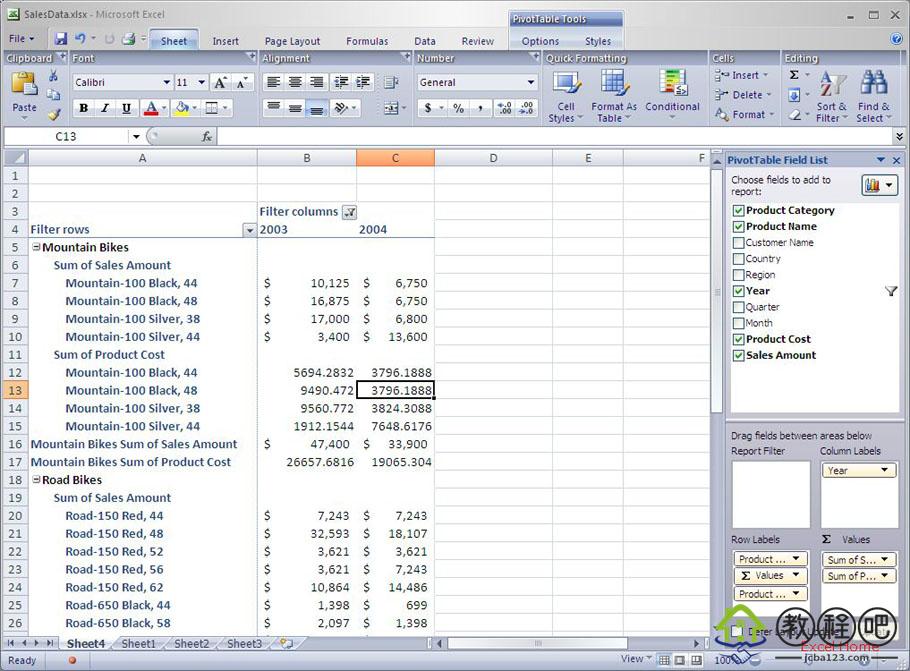Click the Save icon in quick access

(x=60, y=39)
